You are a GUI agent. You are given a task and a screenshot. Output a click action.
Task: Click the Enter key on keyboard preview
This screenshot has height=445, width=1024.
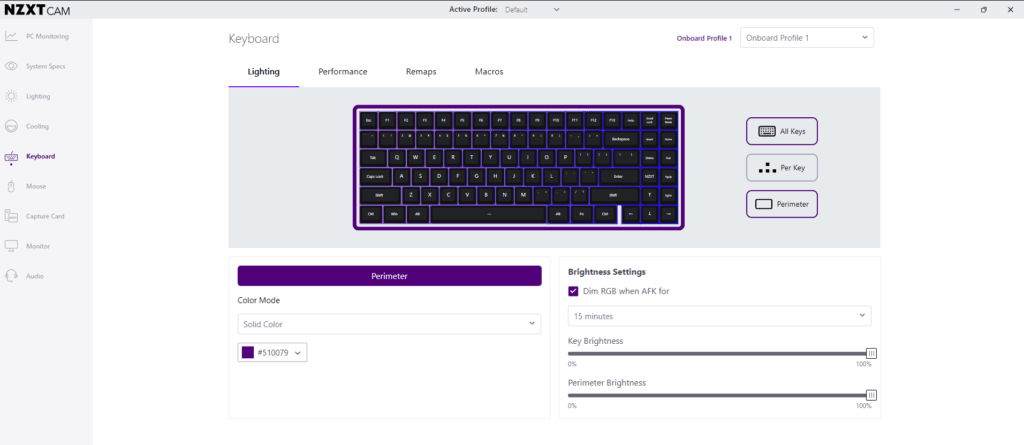[x=620, y=176]
